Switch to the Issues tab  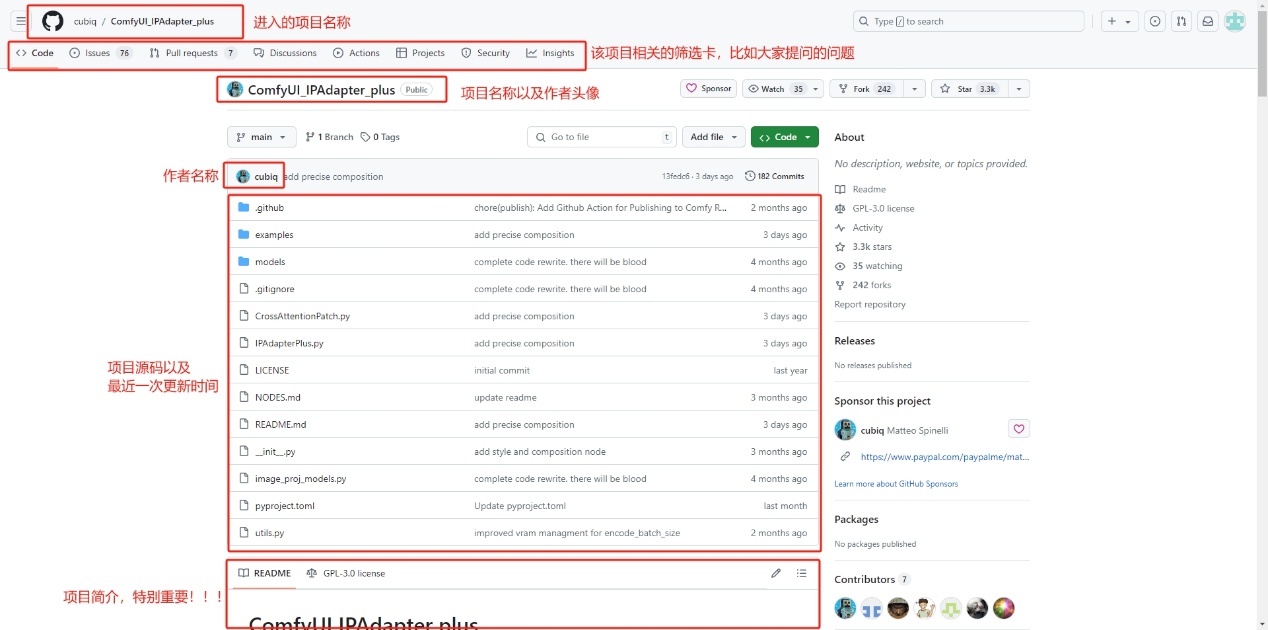pos(100,53)
